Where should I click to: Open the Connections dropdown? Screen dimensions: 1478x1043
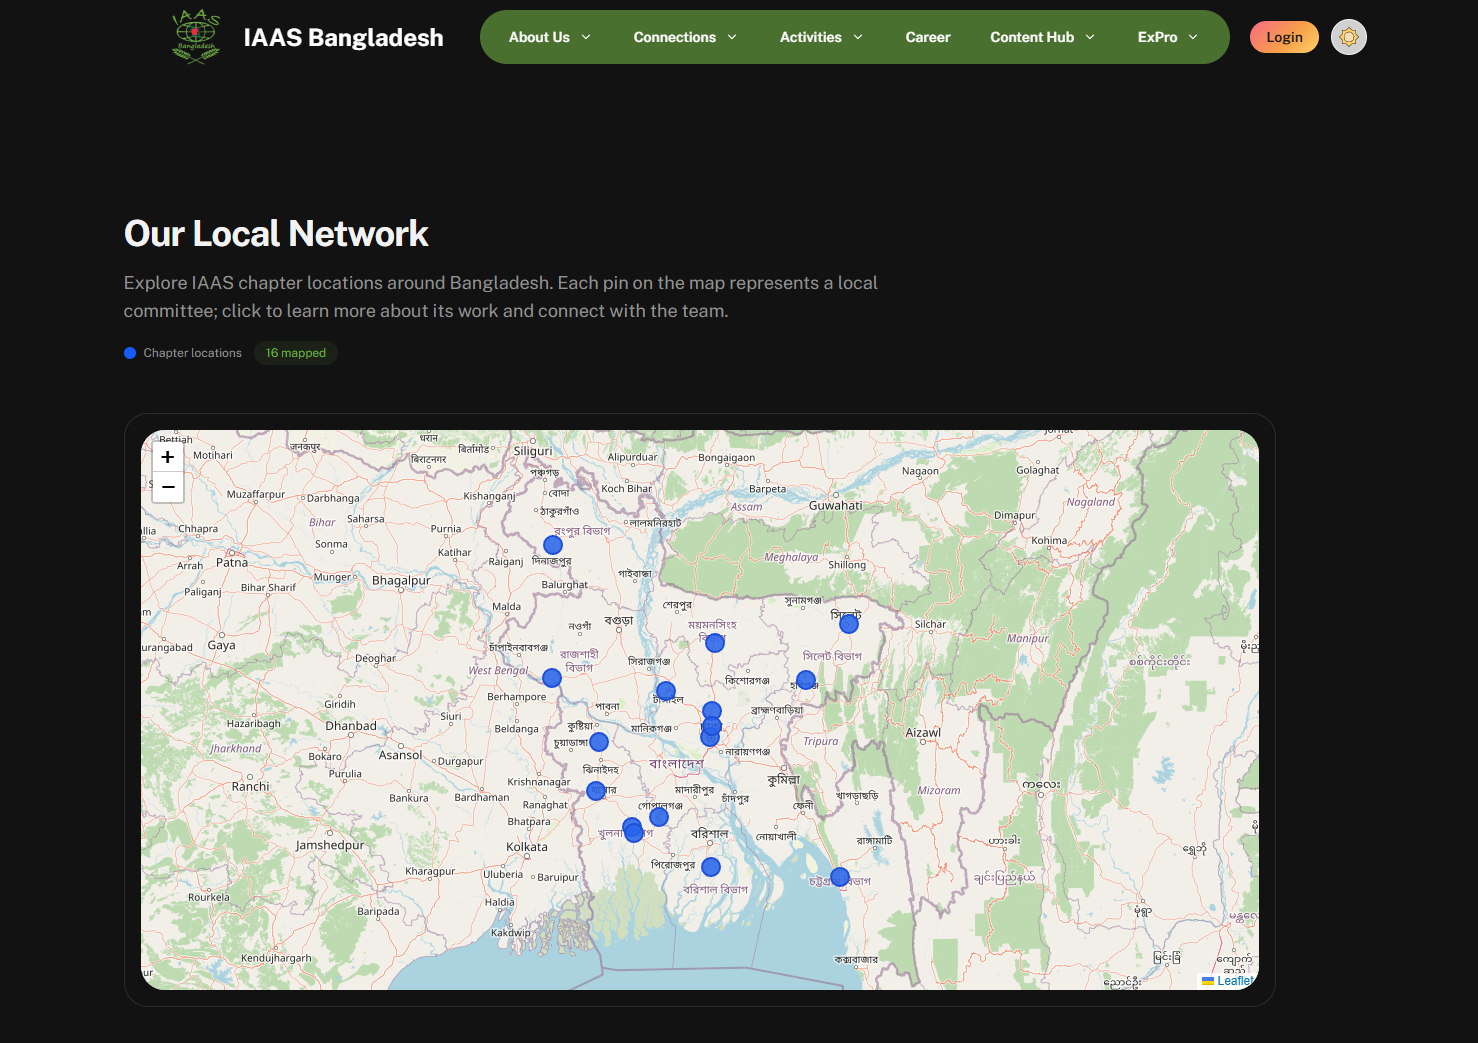(x=684, y=37)
